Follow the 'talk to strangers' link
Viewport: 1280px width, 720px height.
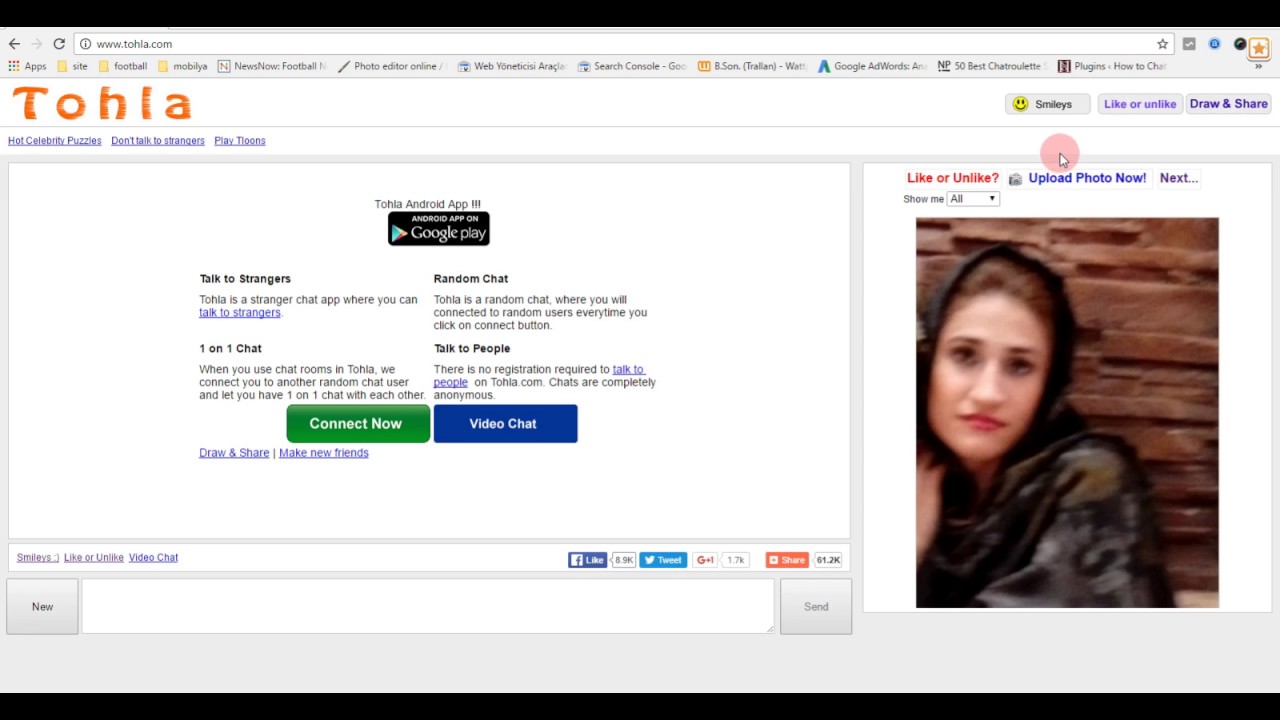[240, 313]
